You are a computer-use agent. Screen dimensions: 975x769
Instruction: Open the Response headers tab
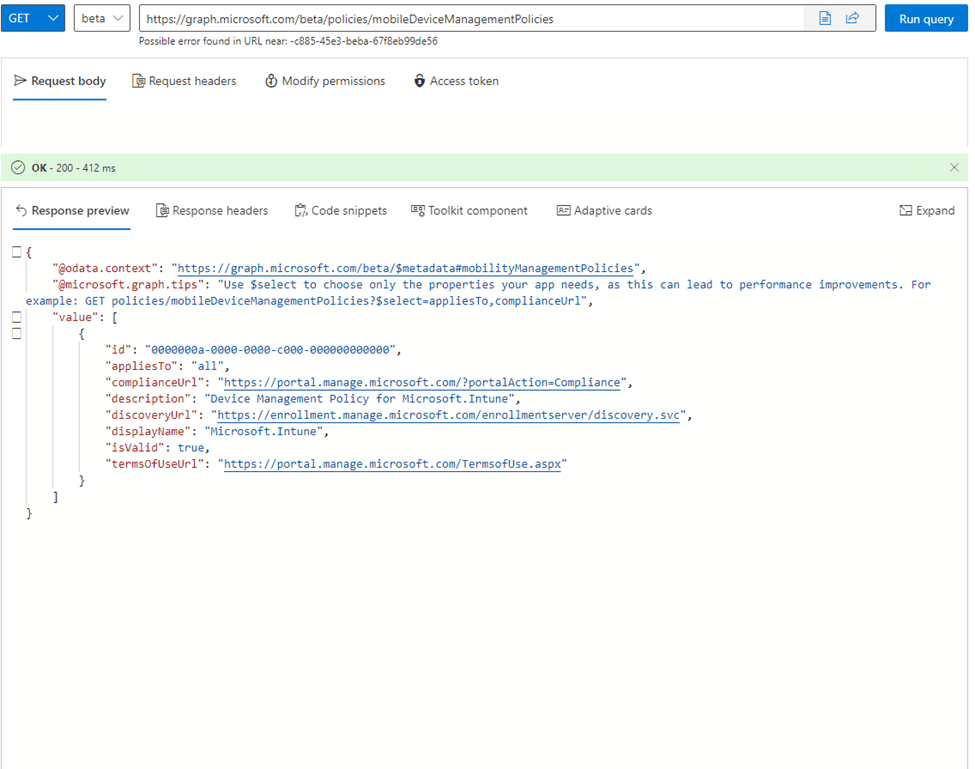tap(212, 211)
